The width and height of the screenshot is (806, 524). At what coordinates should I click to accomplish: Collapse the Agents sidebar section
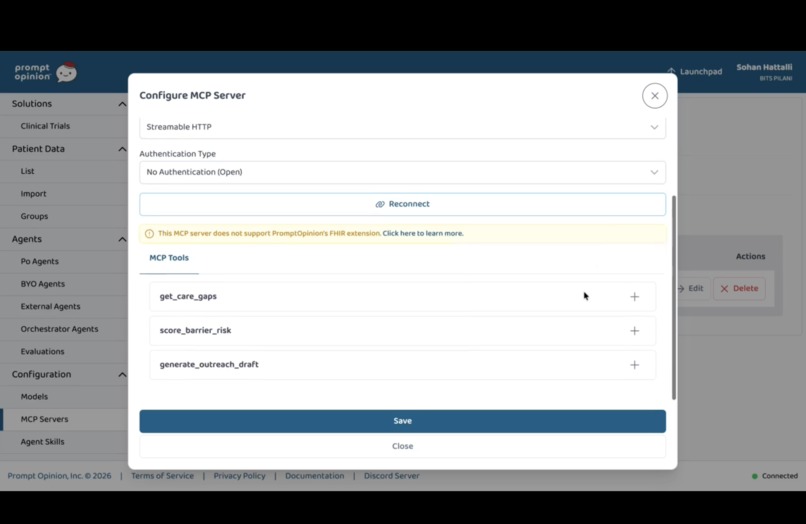(x=122, y=239)
